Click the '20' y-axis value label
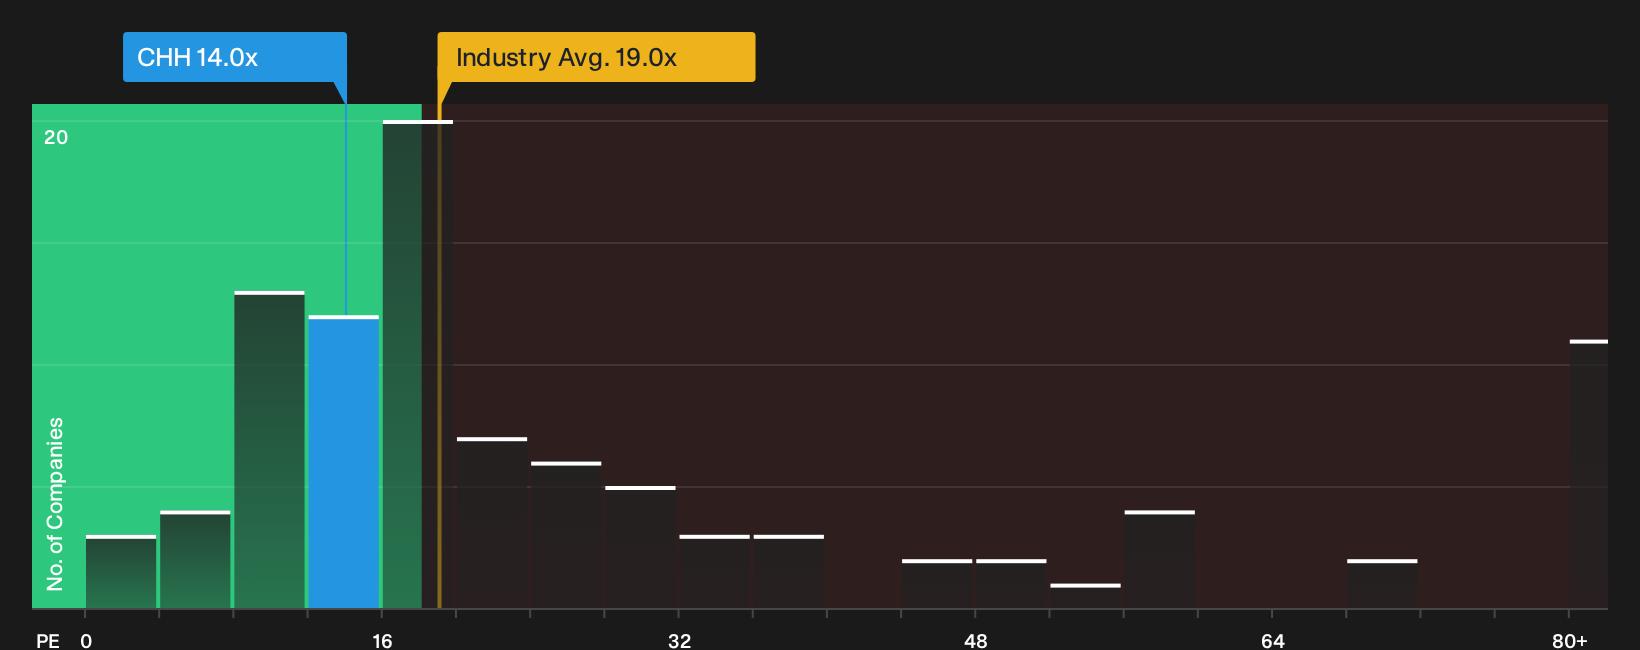This screenshot has height=650, width=1640. click(56, 137)
